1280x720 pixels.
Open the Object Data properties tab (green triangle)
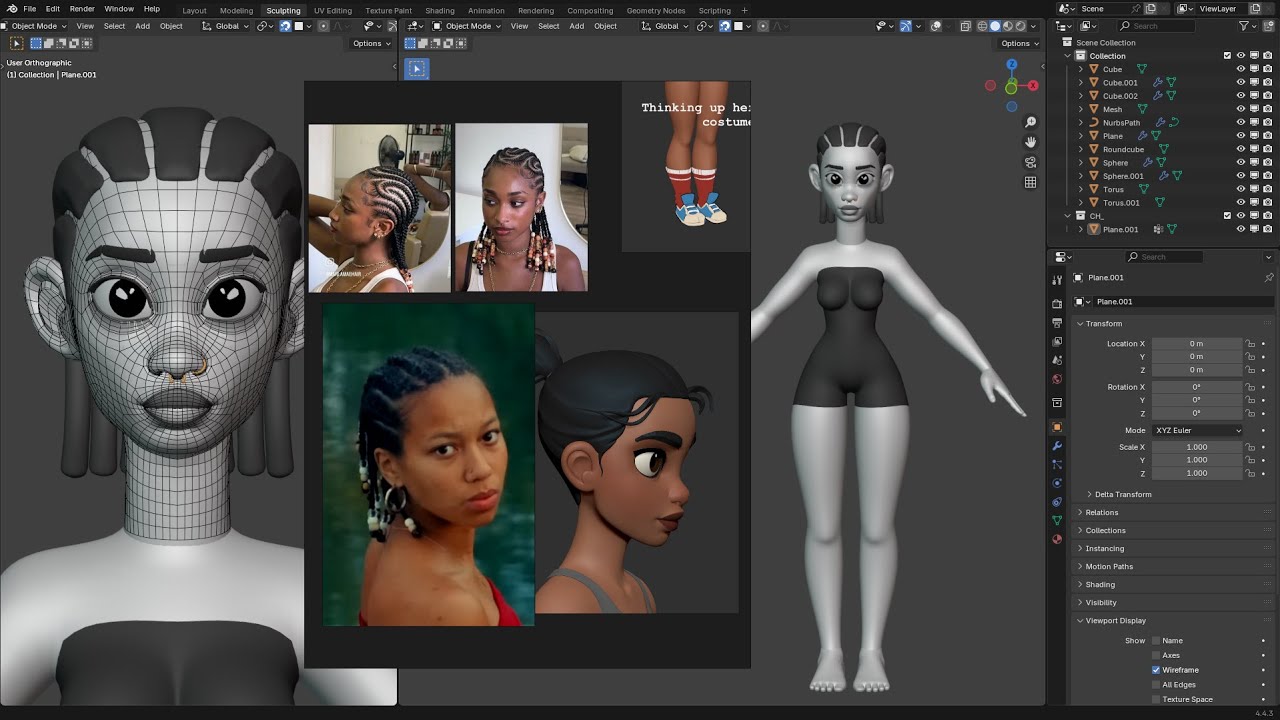click(1057, 520)
